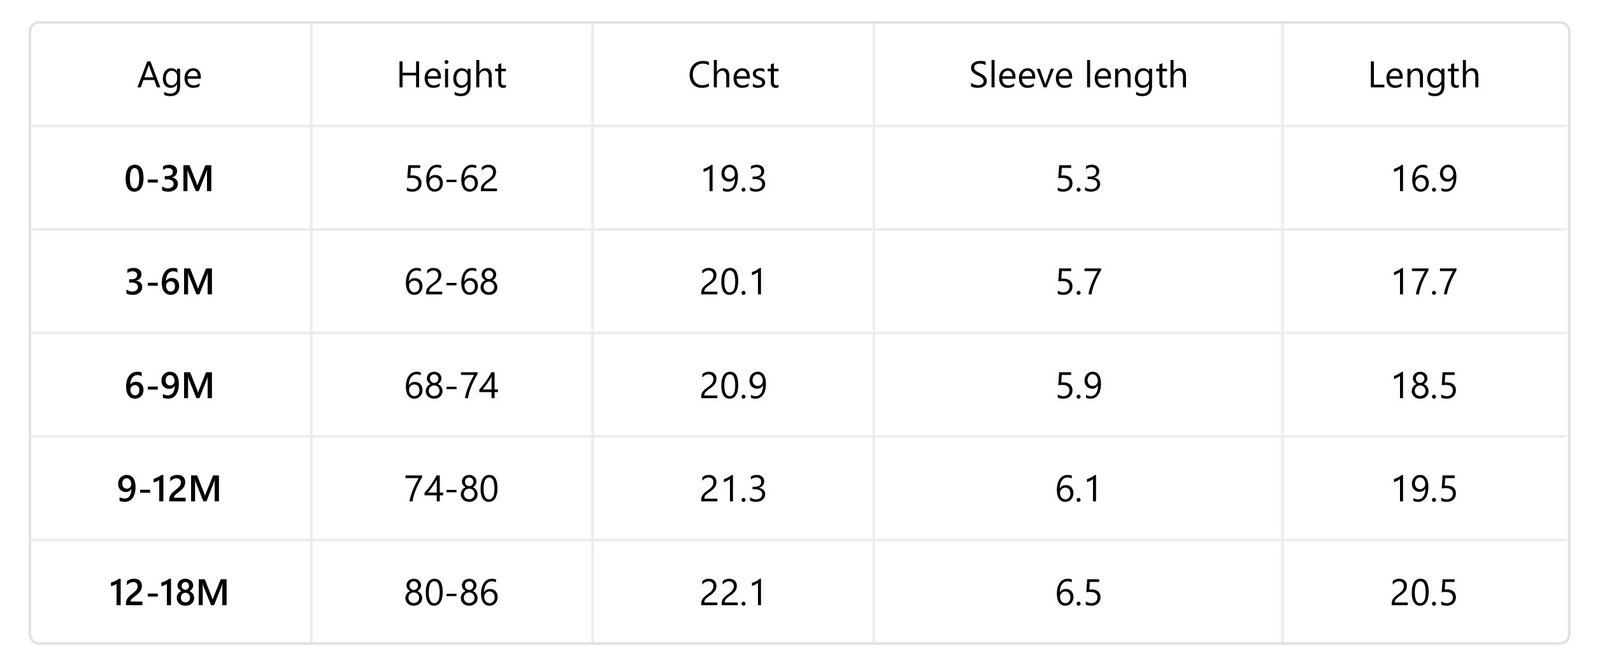Click the 80-86 height cell
This screenshot has height=669, width=1600.
(x=451, y=593)
